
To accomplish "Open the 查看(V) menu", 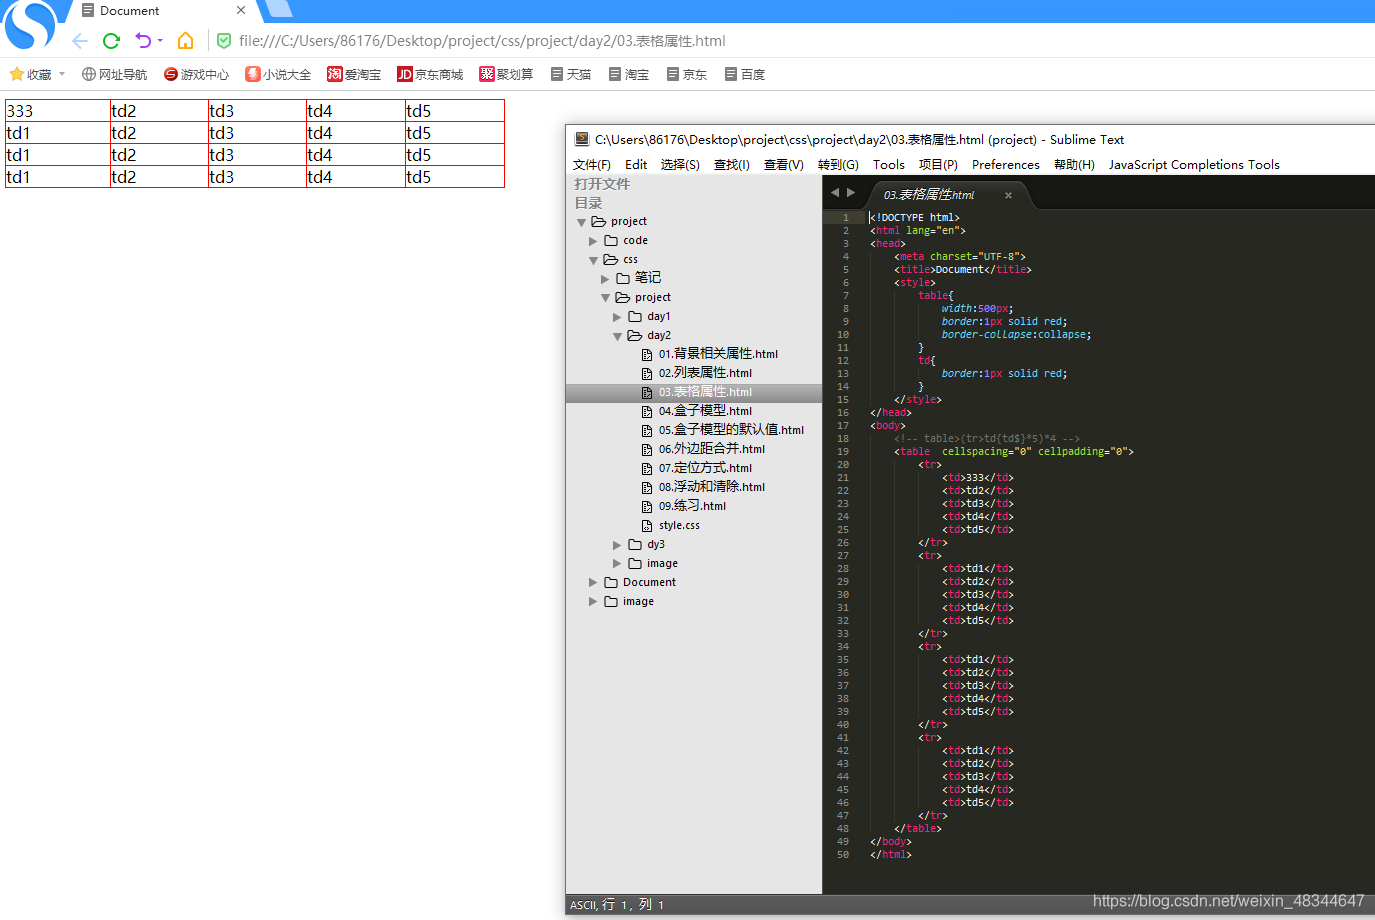I will point(784,165).
